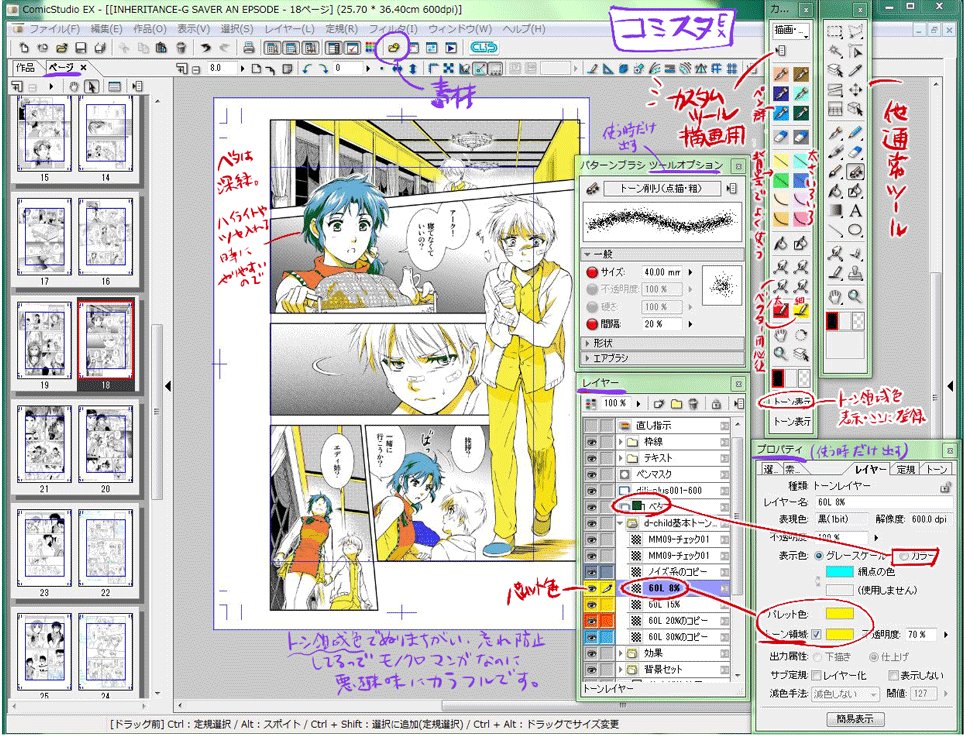Collapse the d-child基本トーン folder
This screenshot has width=964, height=736.
[x=620, y=523]
